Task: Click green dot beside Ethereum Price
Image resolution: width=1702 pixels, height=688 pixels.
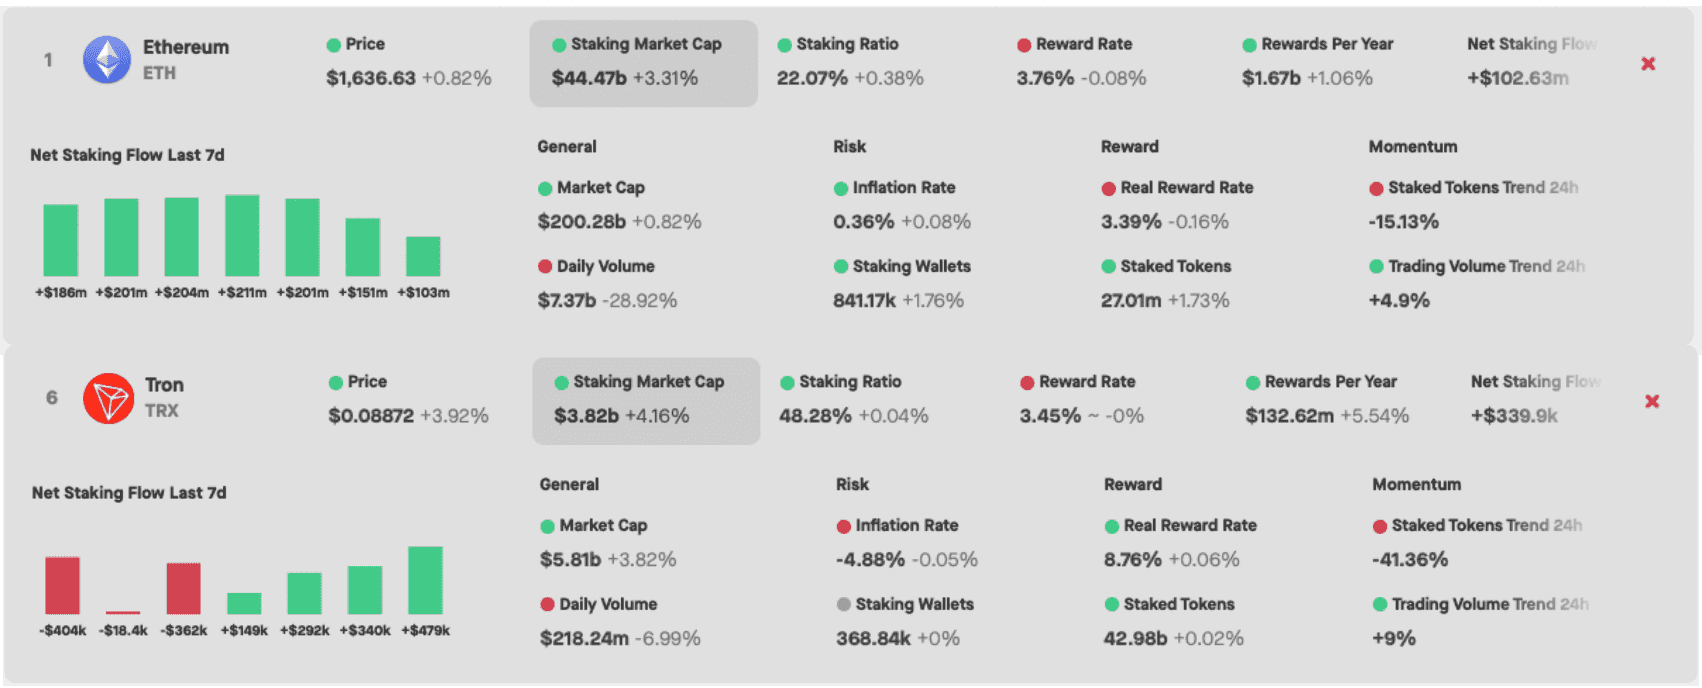Action: (x=334, y=45)
